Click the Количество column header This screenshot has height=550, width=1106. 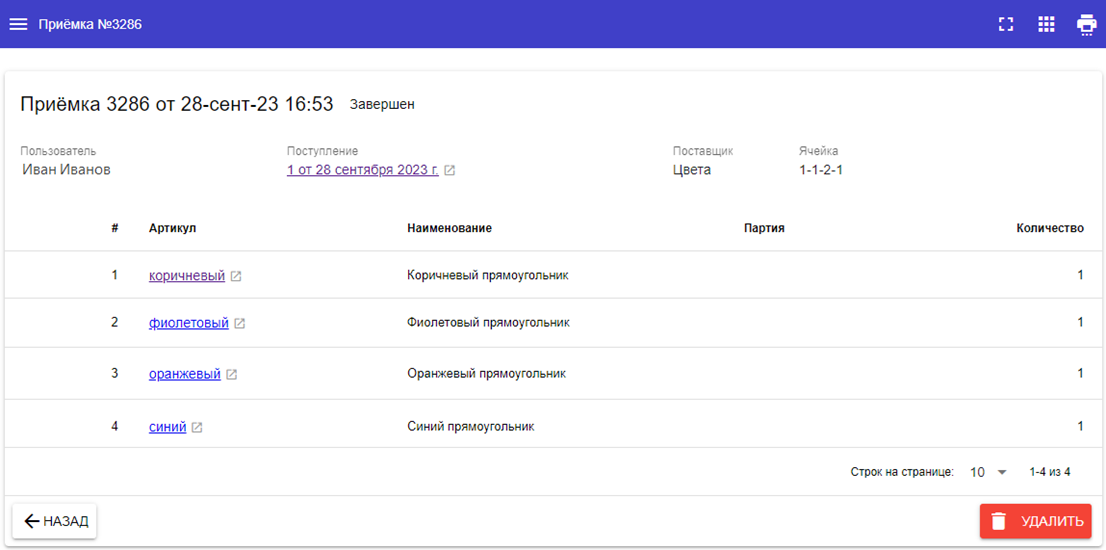pyautogui.click(x=1049, y=228)
